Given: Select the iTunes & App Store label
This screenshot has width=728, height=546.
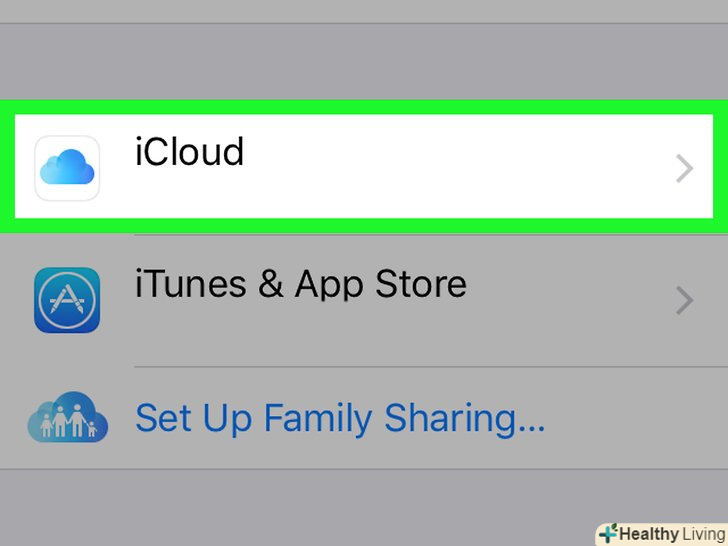Looking at the screenshot, I should coord(300,284).
